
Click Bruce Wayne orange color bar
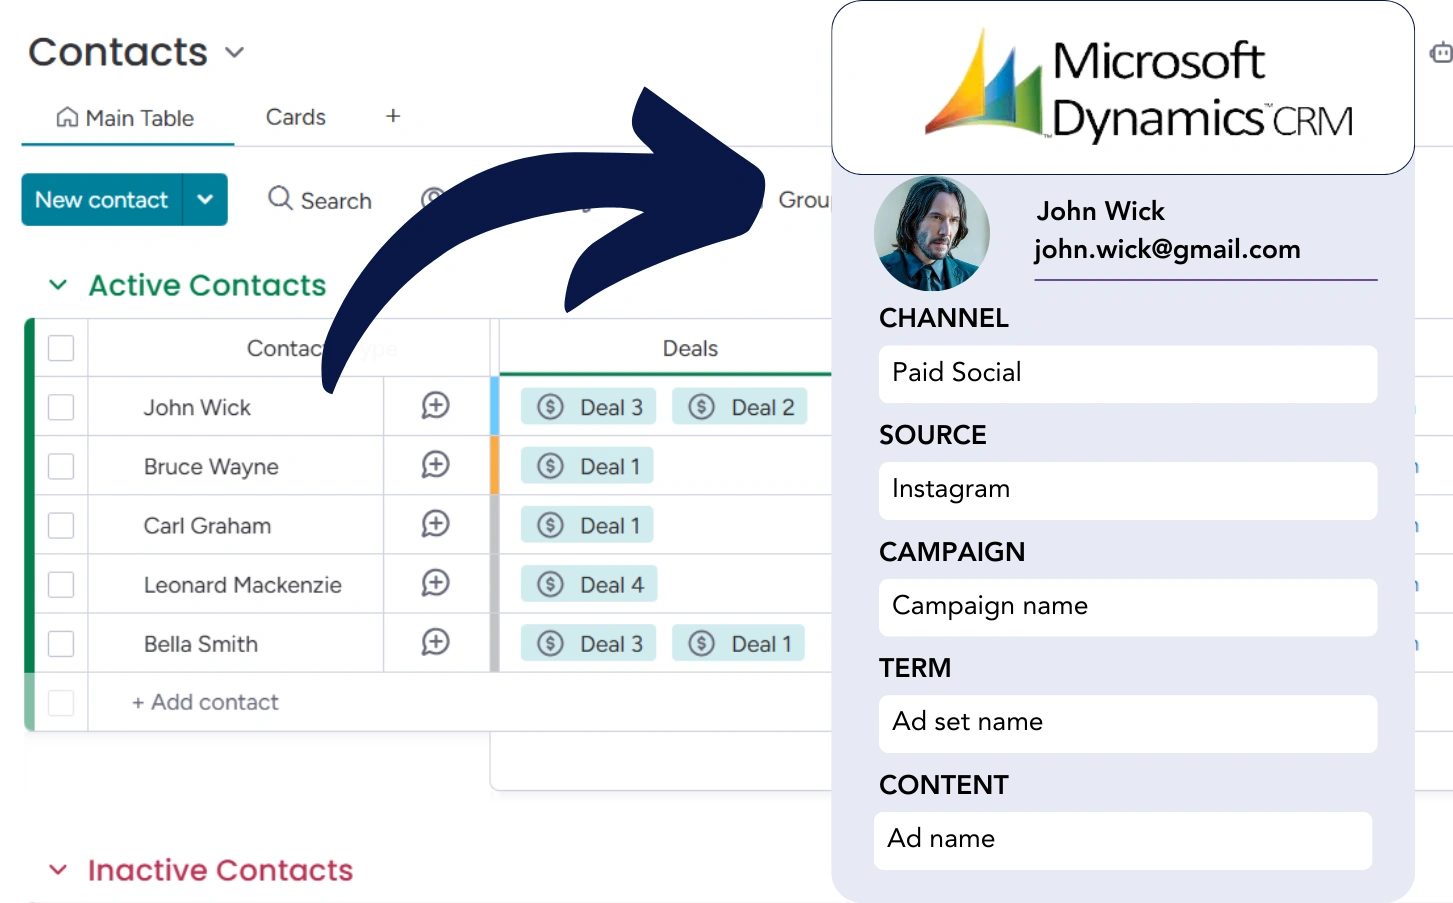pos(494,465)
